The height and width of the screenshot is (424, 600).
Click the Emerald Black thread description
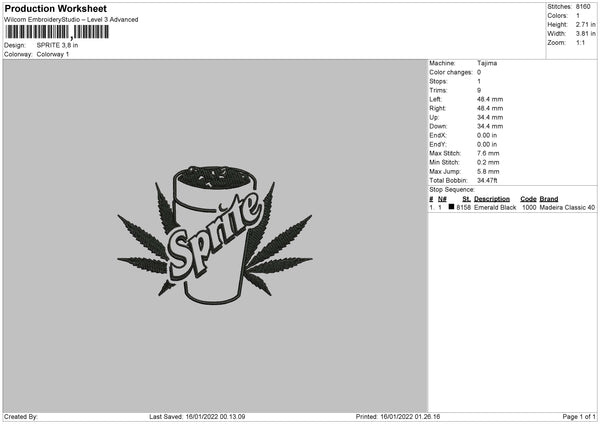pyautogui.click(x=495, y=207)
